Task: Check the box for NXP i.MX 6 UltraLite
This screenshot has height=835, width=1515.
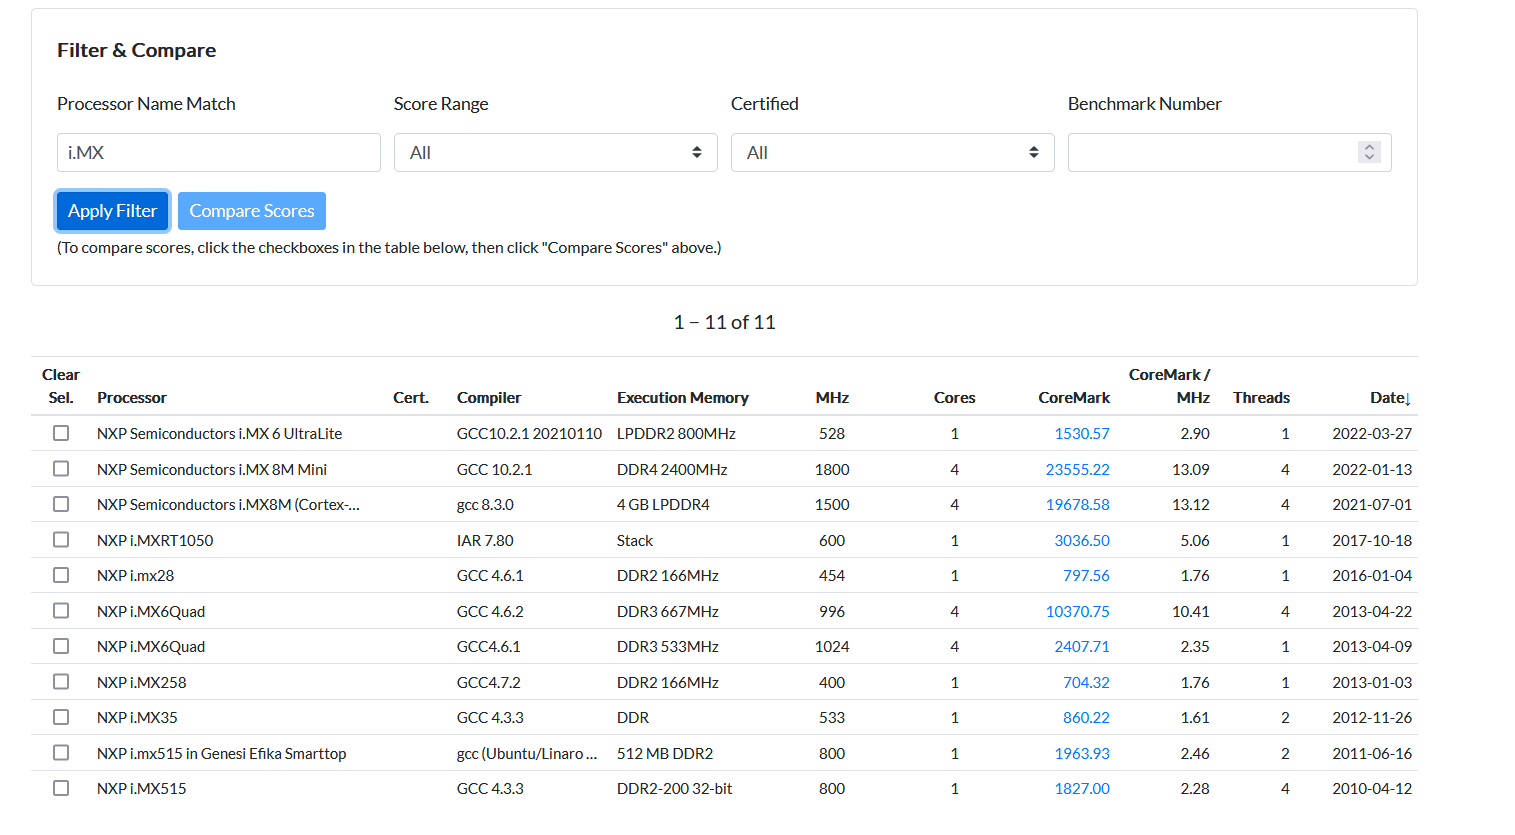Action: 61,433
